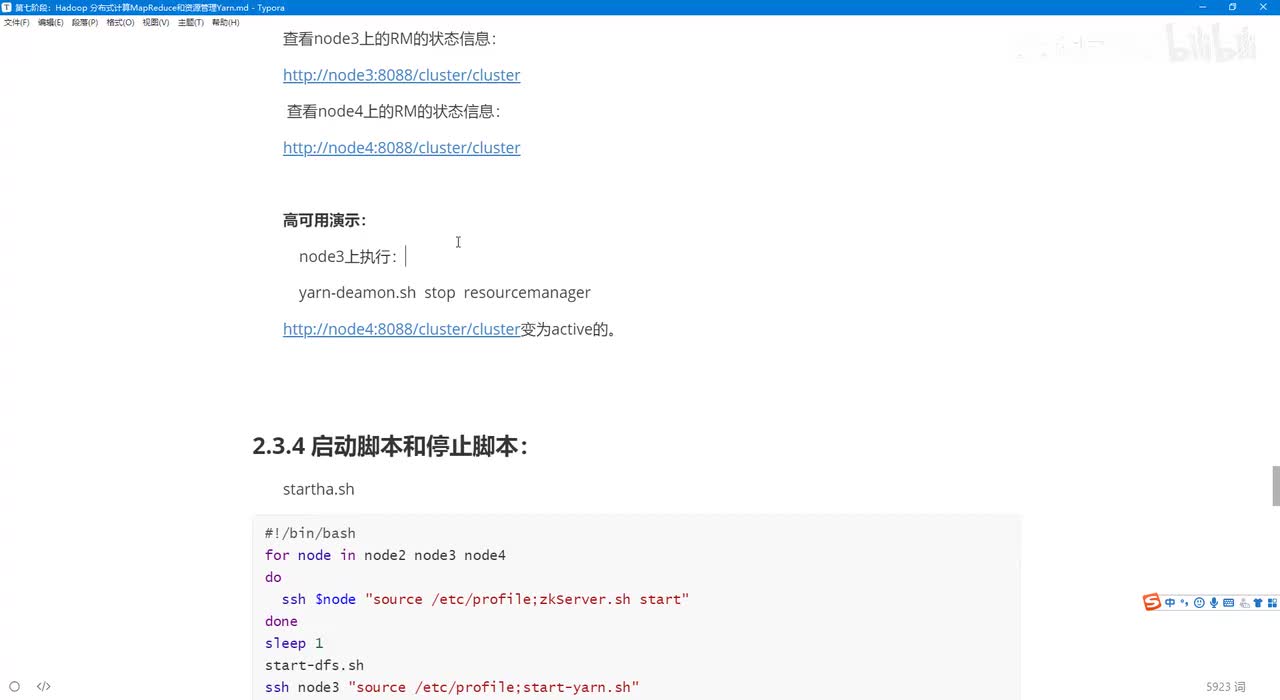Click the 'done' code line
The width and height of the screenshot is (1280, 700).
point(281,621)
